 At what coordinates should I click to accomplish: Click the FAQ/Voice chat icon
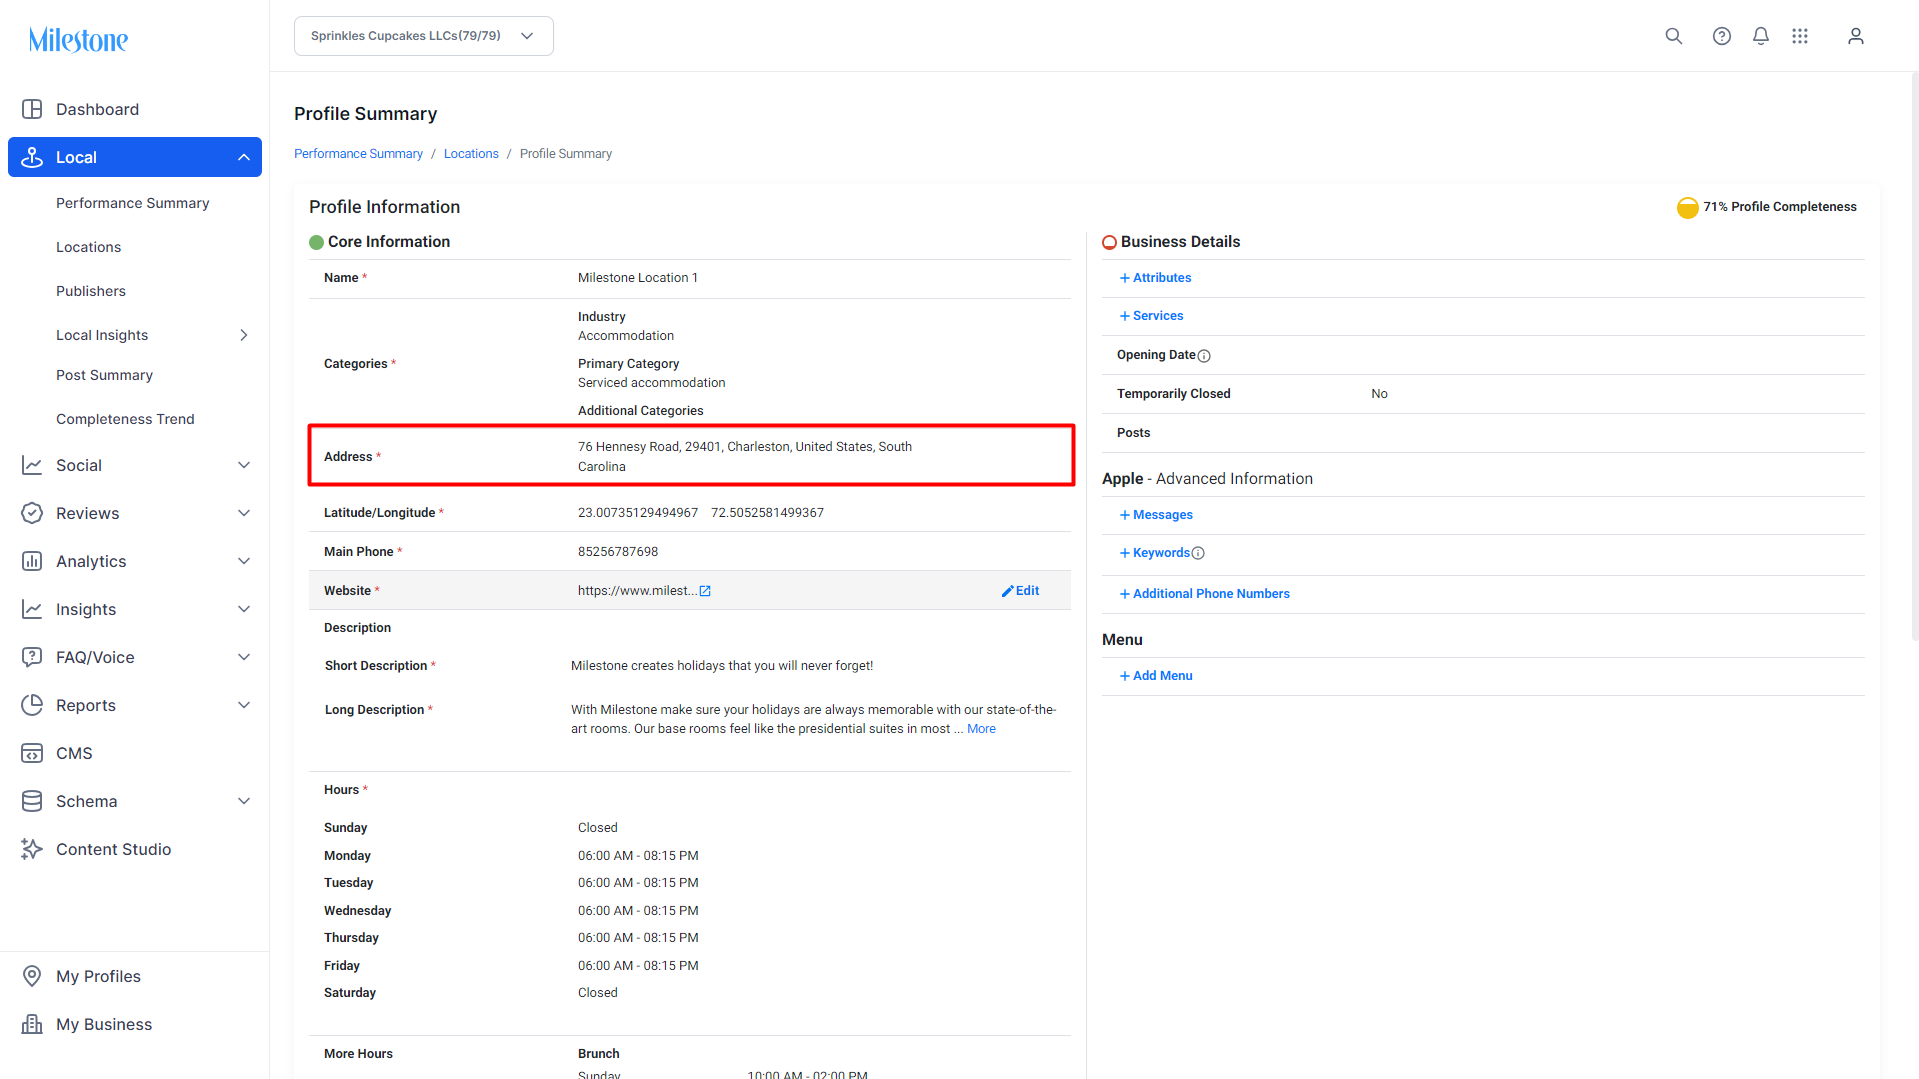coord(32,657)
